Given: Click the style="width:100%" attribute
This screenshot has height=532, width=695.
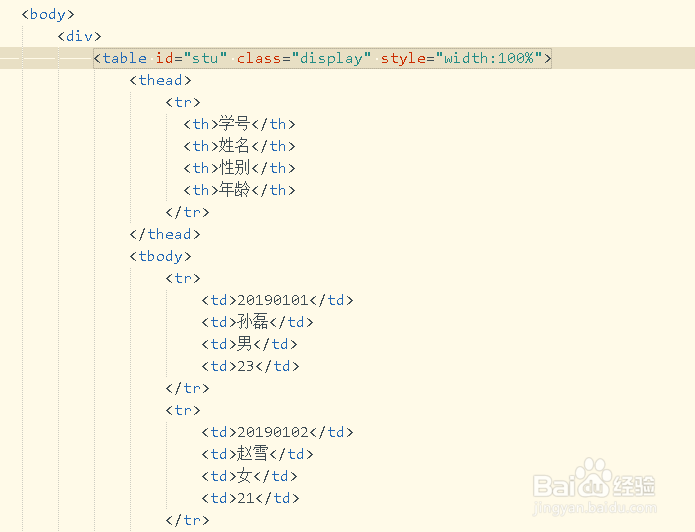Looking at the screenshot, I should coord(461,58).
